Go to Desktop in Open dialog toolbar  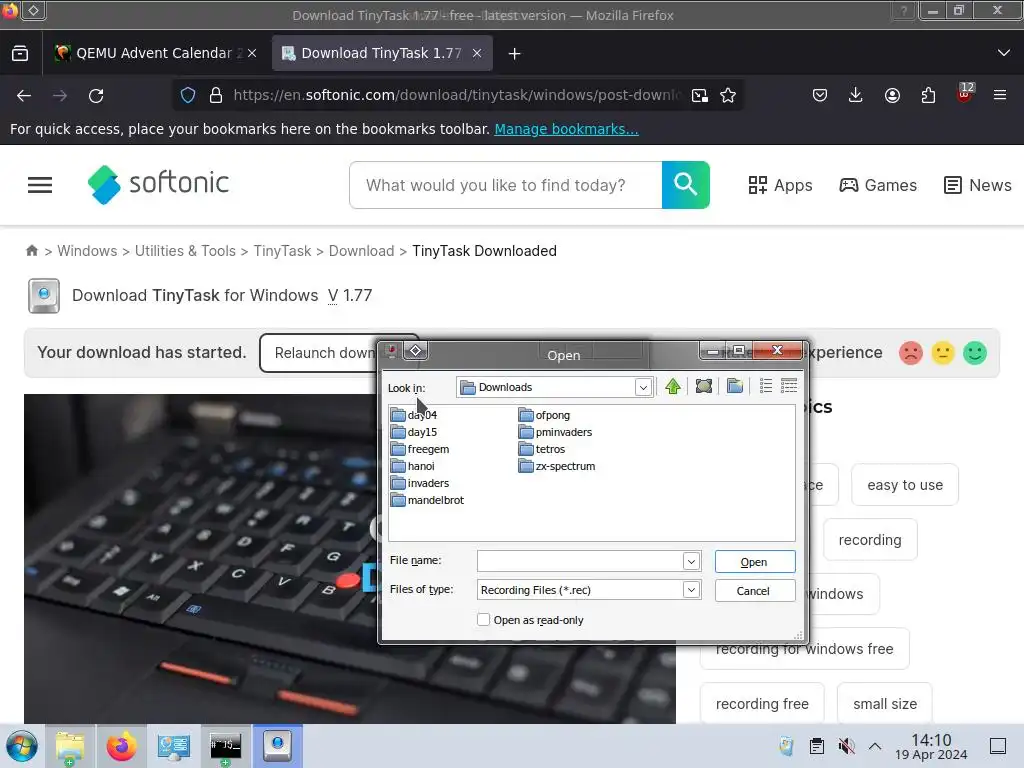click(x=703, y=387)
